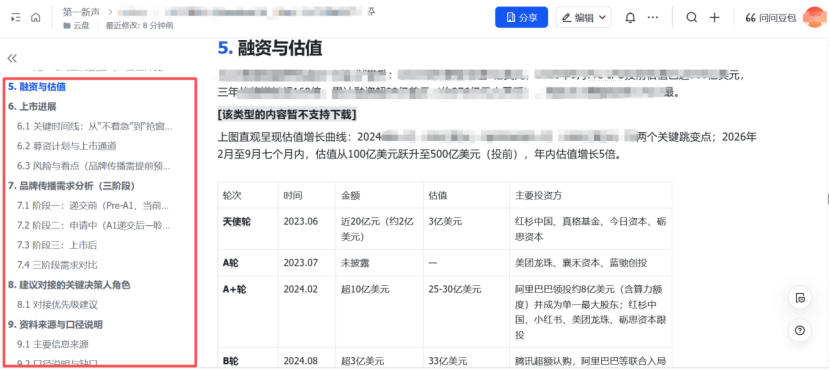
Task: Click the 轮次 table header cell
Action: pyautogui.click(x=248, y=195)
